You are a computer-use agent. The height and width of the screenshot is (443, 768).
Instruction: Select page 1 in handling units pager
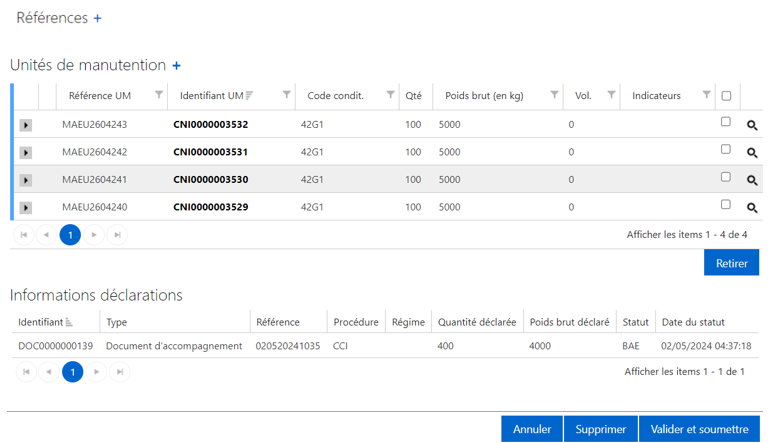(70, 235)
